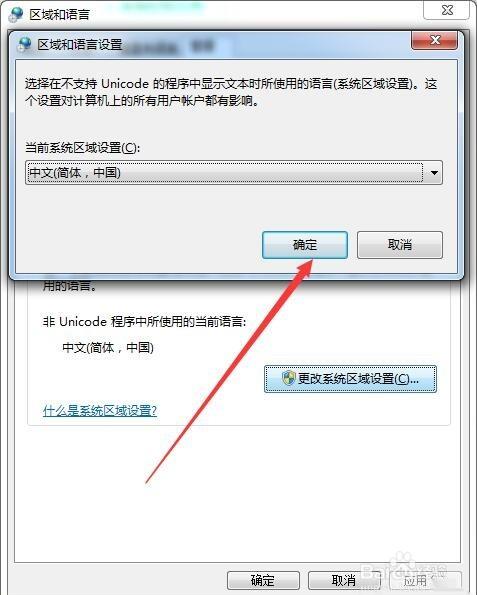Click the shield icon on 更改系统区域设置 button

coord(288,378)
